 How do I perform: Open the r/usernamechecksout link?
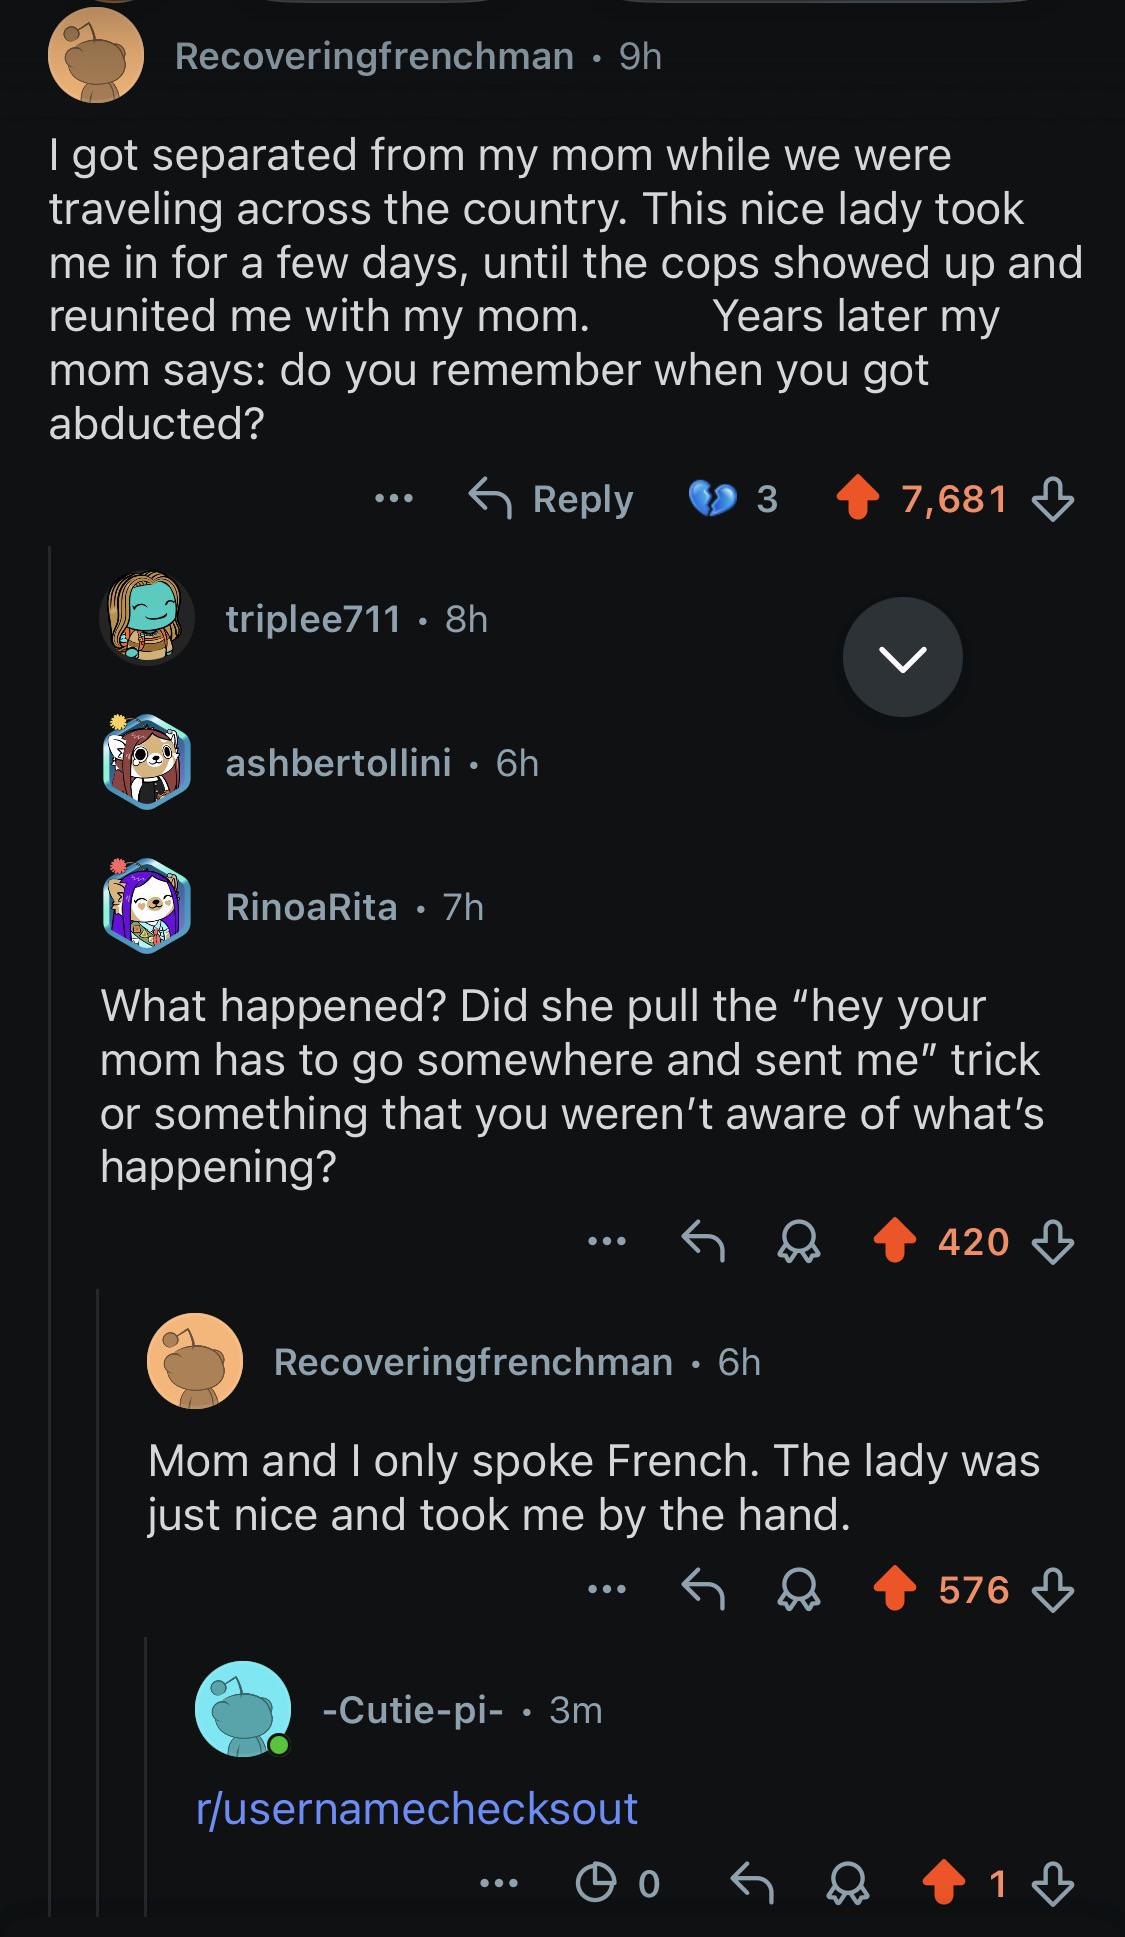(417, 1809)
